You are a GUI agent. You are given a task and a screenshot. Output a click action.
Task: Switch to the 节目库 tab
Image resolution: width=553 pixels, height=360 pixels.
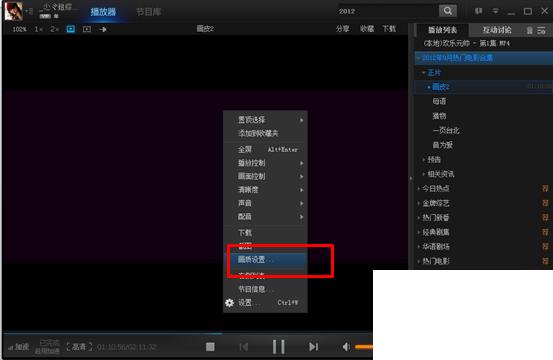(x=148, y=12)
